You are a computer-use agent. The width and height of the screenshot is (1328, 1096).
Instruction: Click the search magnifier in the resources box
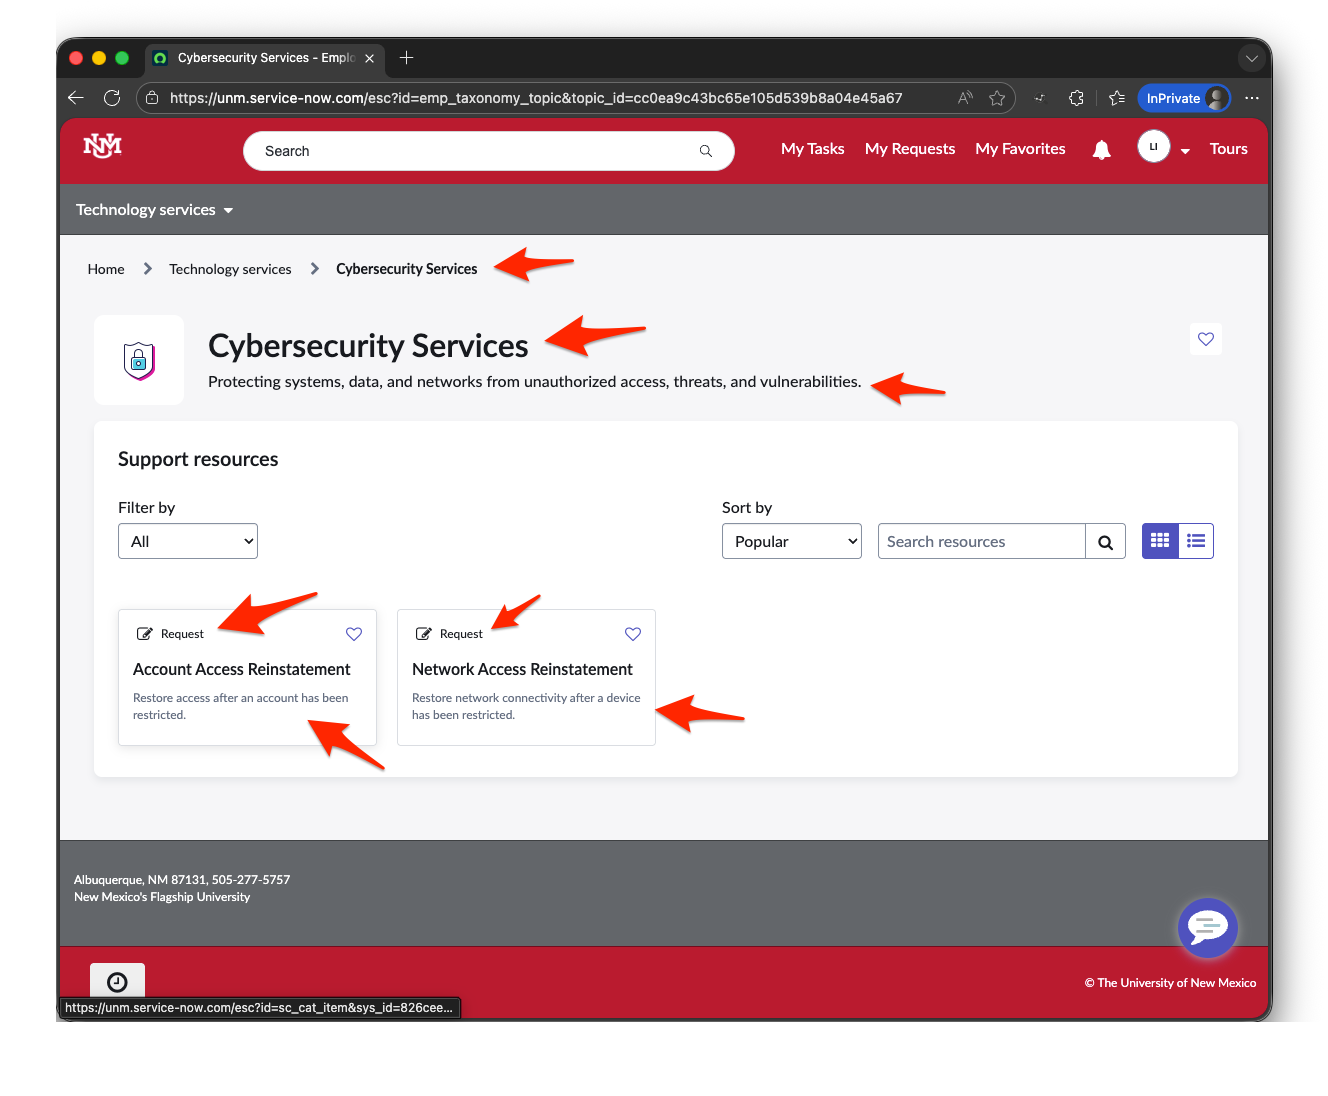click(1105, 541)
